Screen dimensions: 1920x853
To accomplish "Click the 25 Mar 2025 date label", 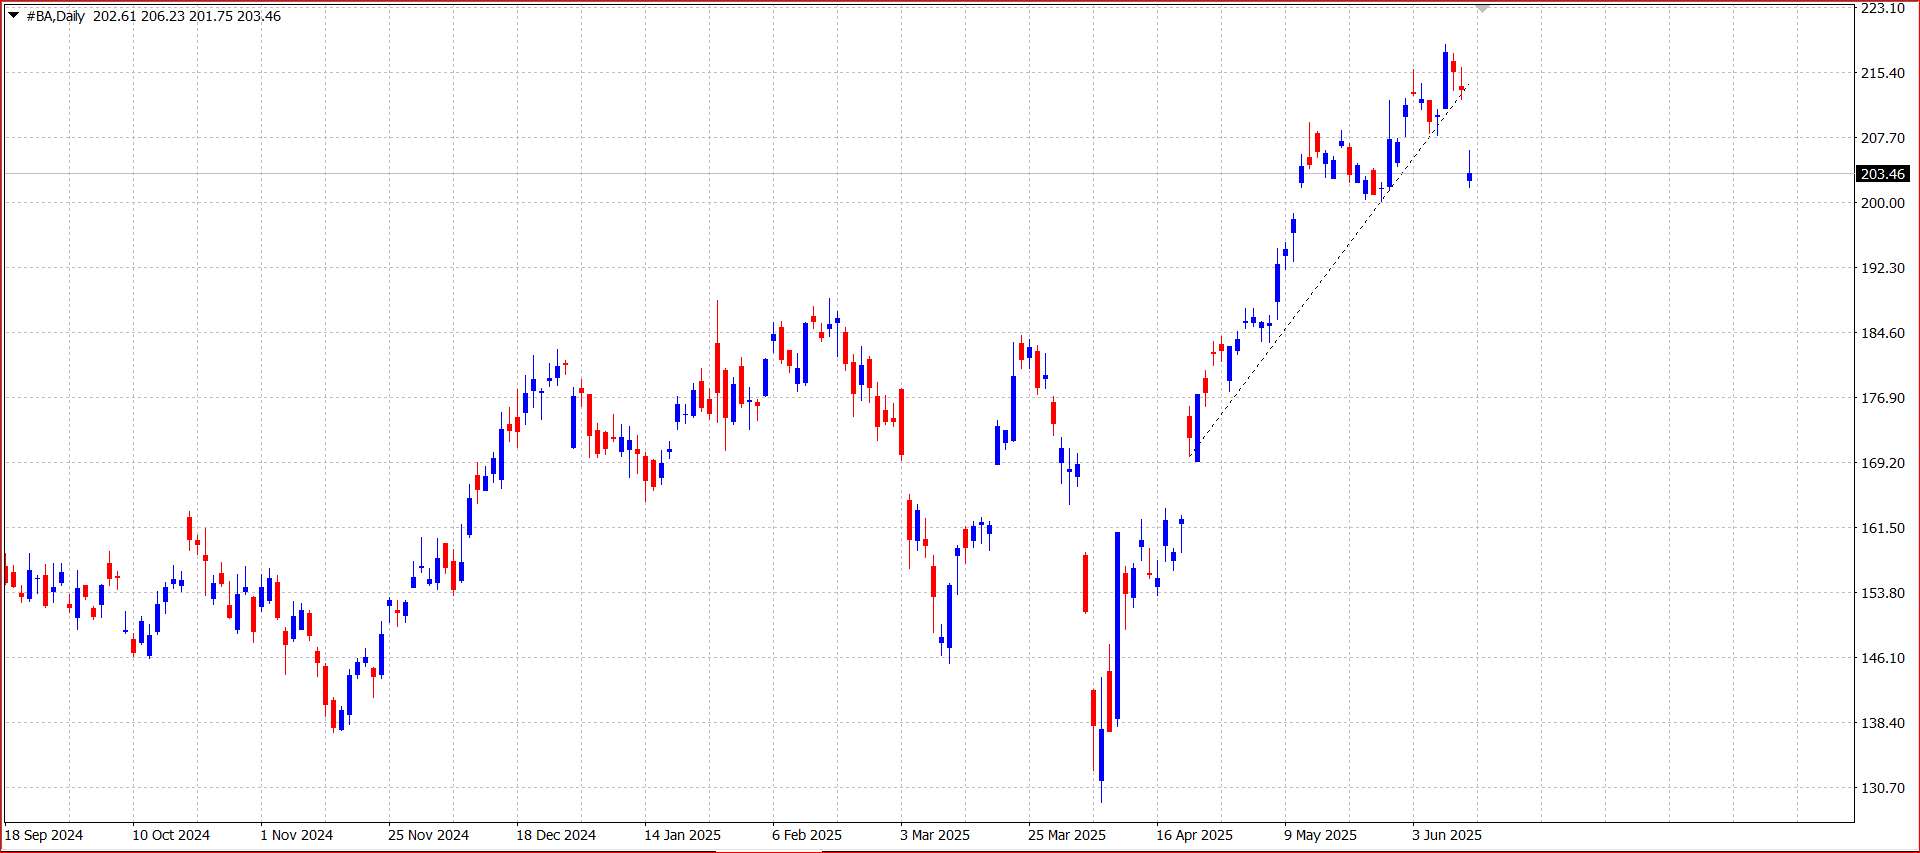I will click(1067, 835).
